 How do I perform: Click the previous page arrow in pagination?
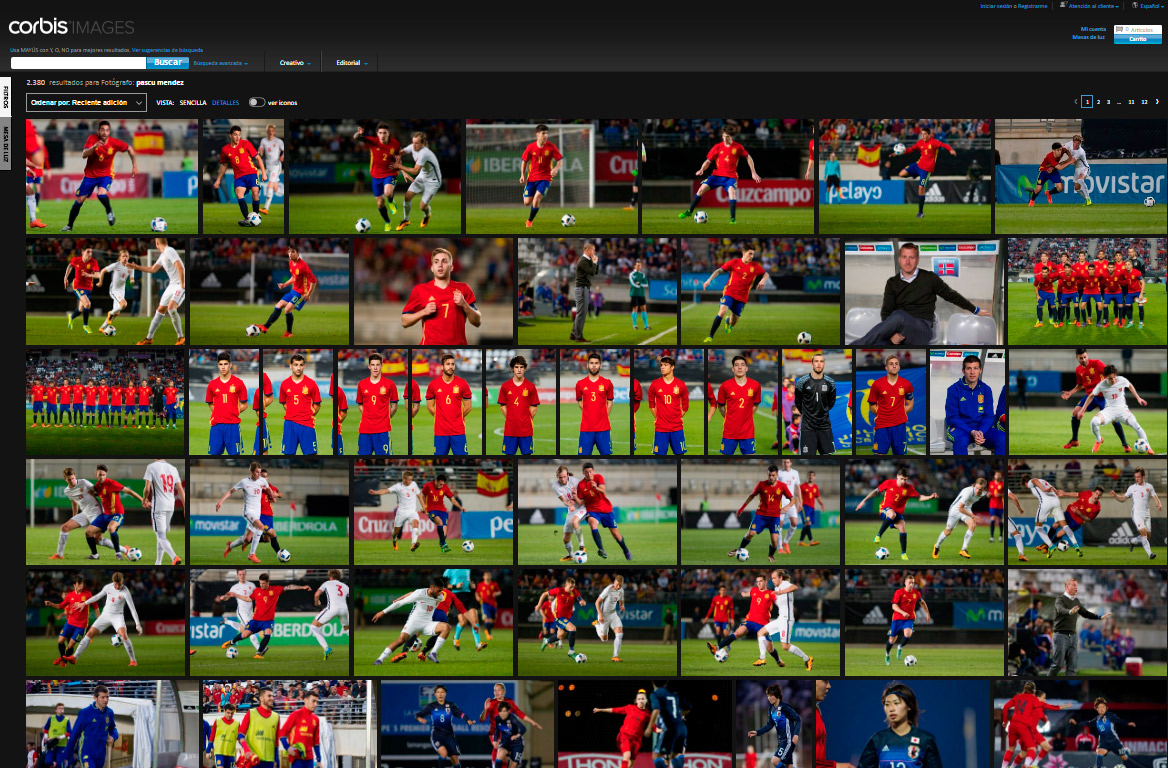click(x=1076, y=102)
